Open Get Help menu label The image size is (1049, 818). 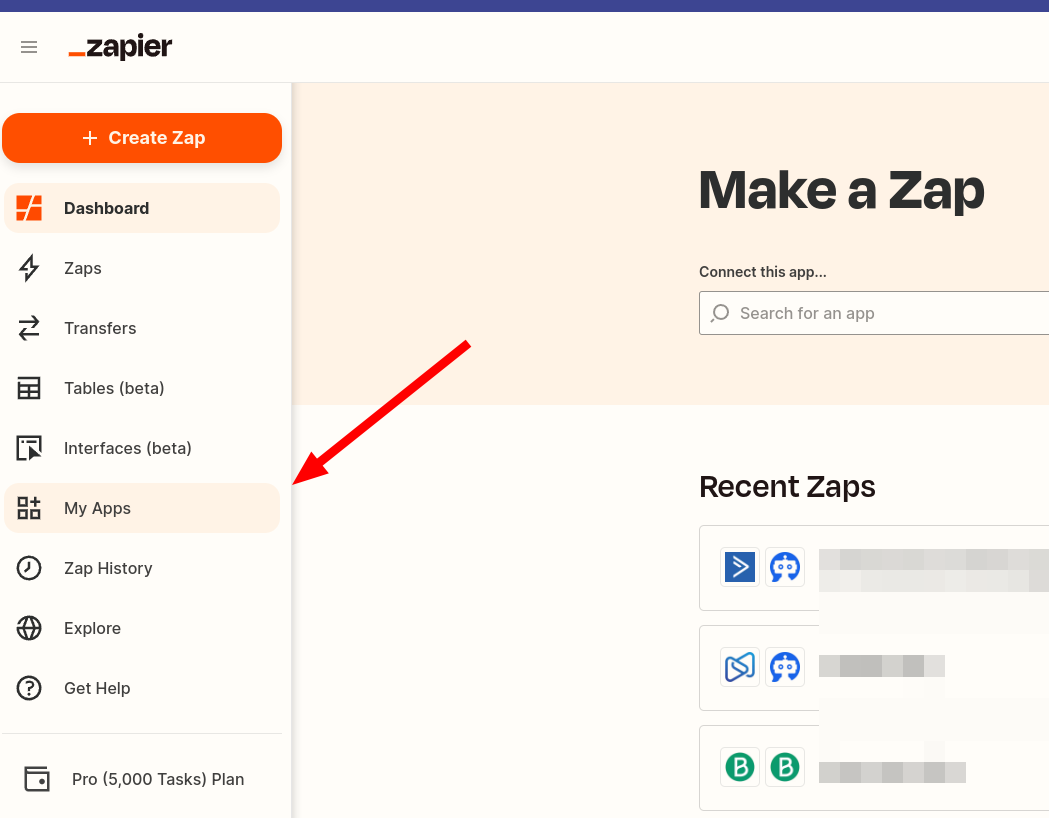pos(97,688)
